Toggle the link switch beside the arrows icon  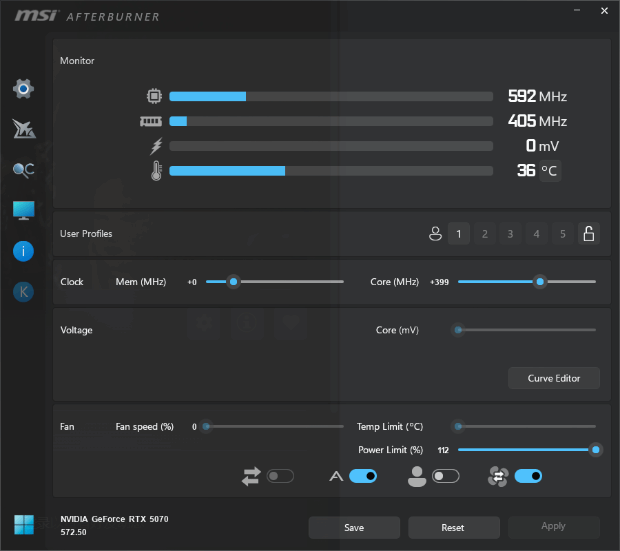tap(280, 476)
